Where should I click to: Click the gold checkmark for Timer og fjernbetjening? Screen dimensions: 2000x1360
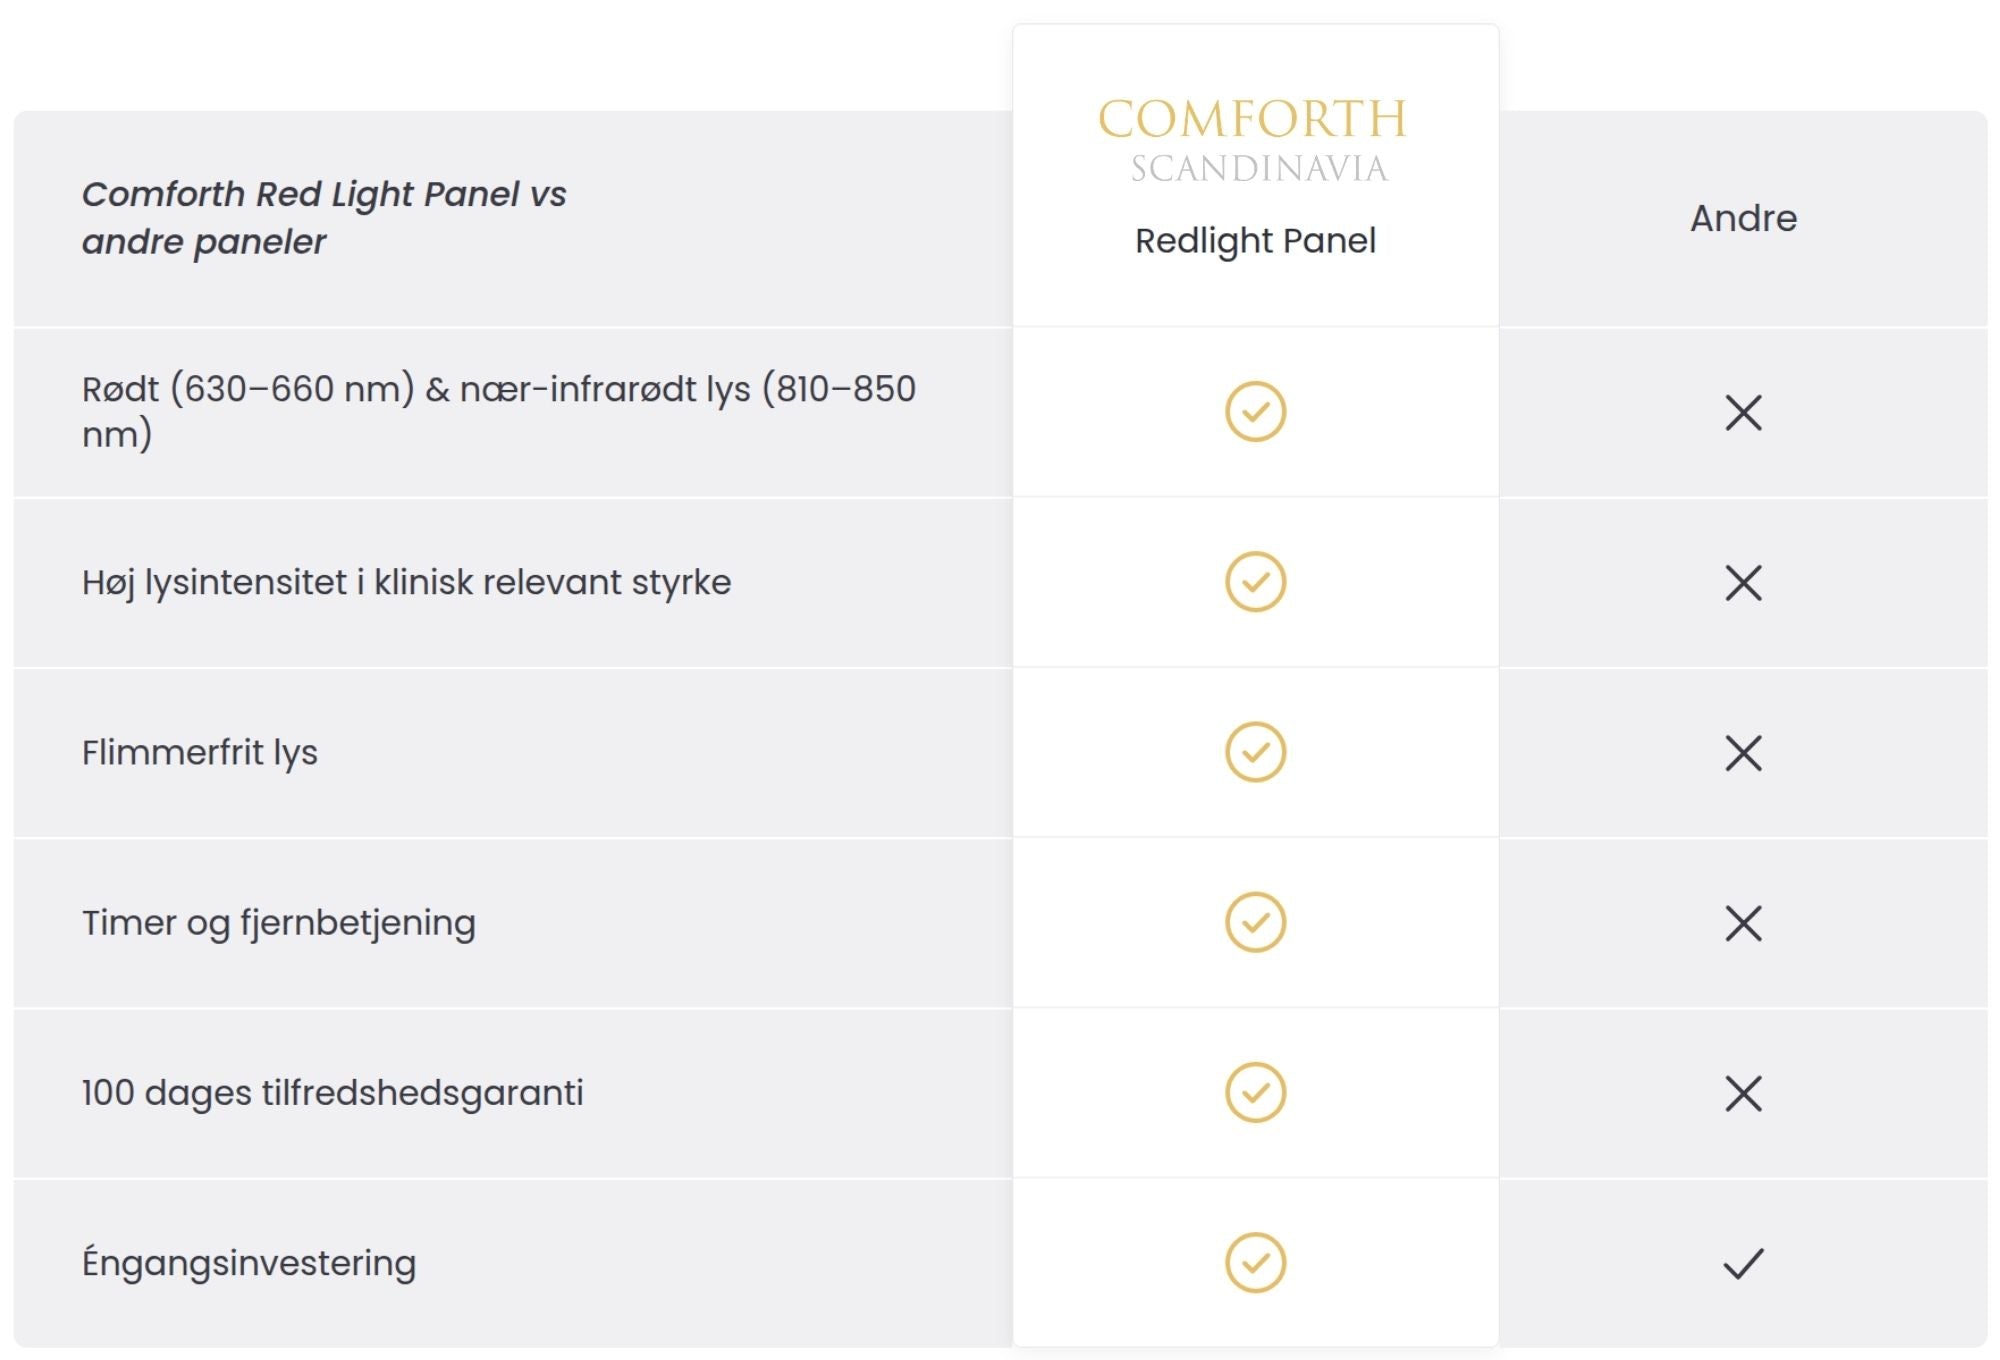coord(1255,921)
